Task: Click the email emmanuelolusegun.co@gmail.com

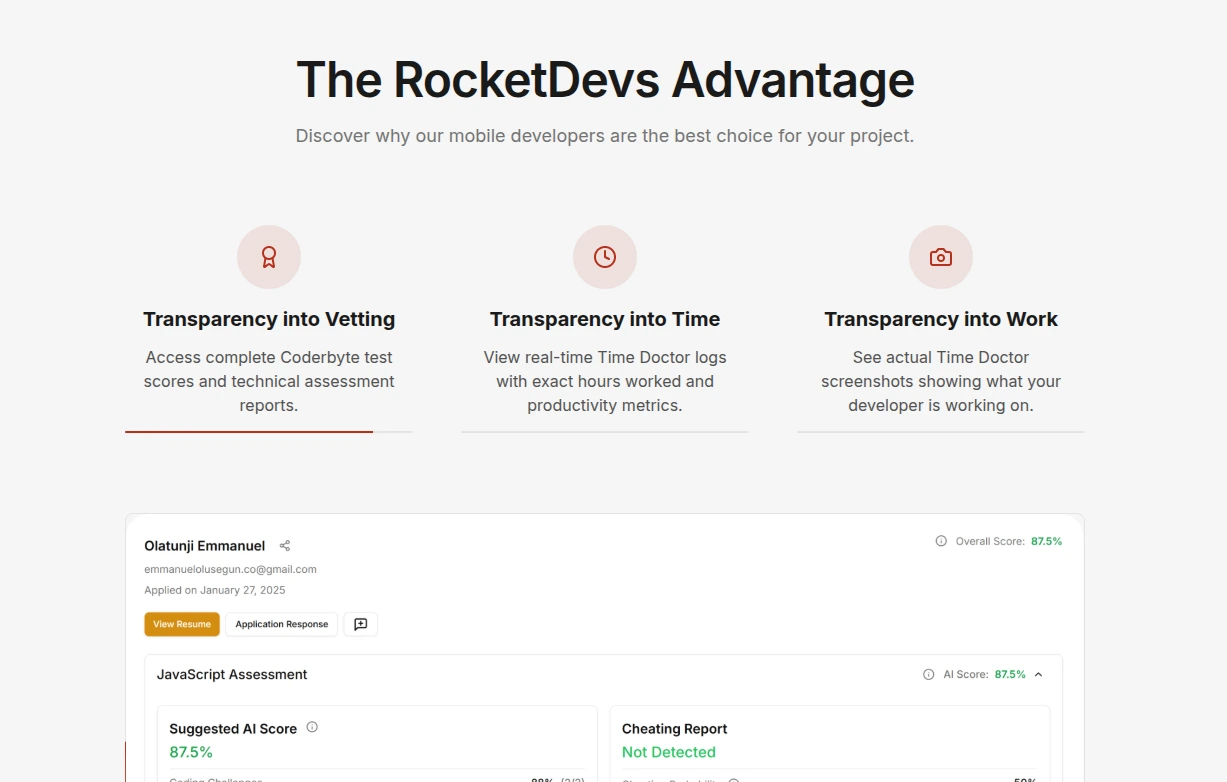Action: point(230,569)
